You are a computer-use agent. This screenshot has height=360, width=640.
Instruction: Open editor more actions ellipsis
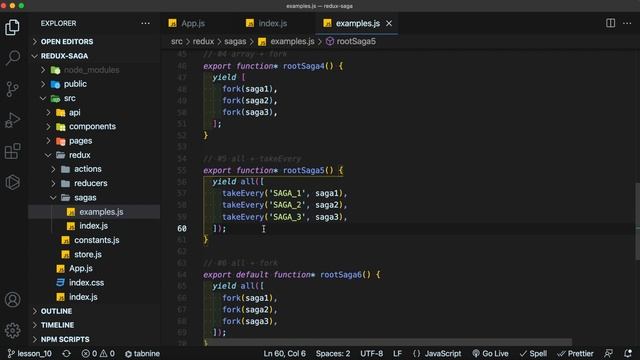[627, 23]
